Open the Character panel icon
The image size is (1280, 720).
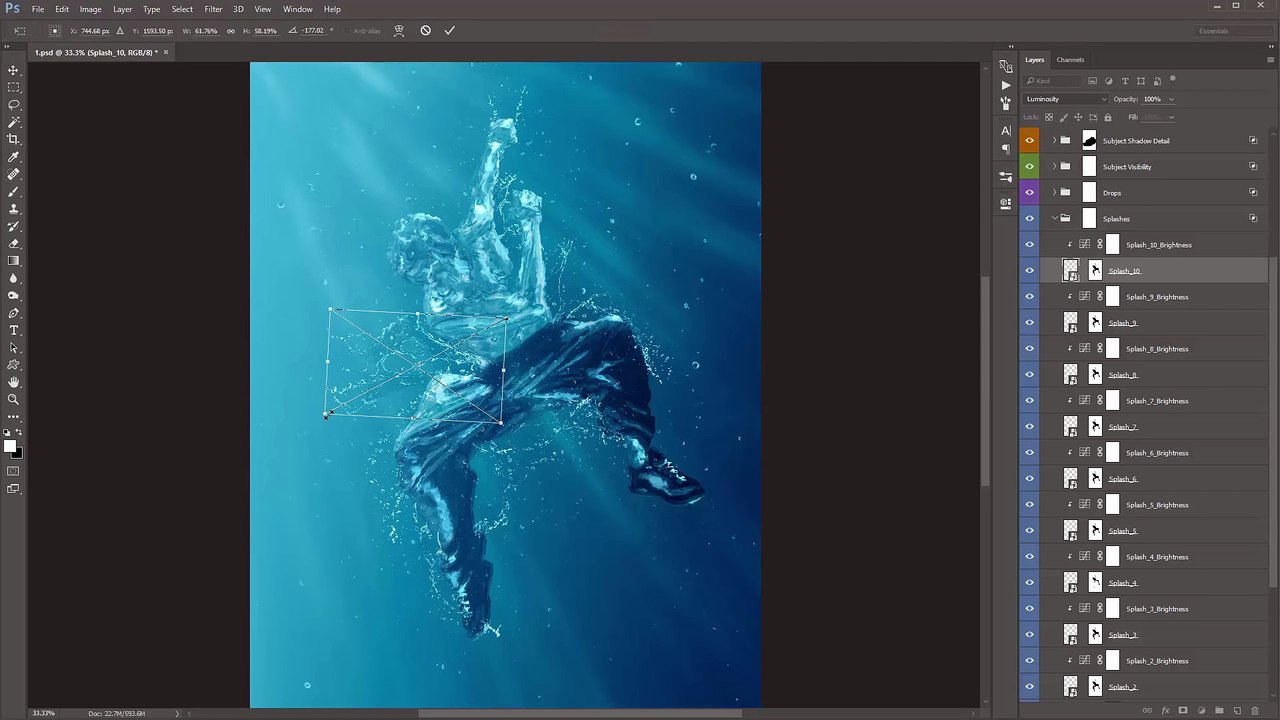[1006, 131]
